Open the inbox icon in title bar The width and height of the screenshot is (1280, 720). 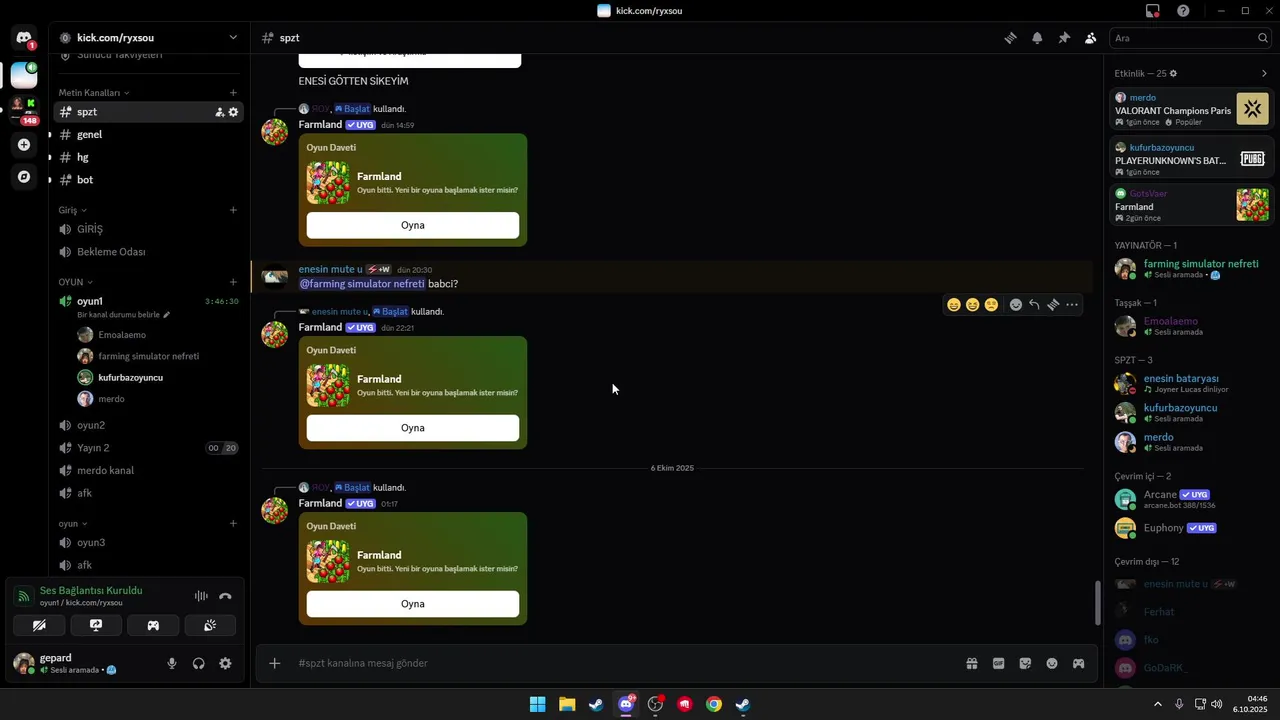tap(1153, 11)
